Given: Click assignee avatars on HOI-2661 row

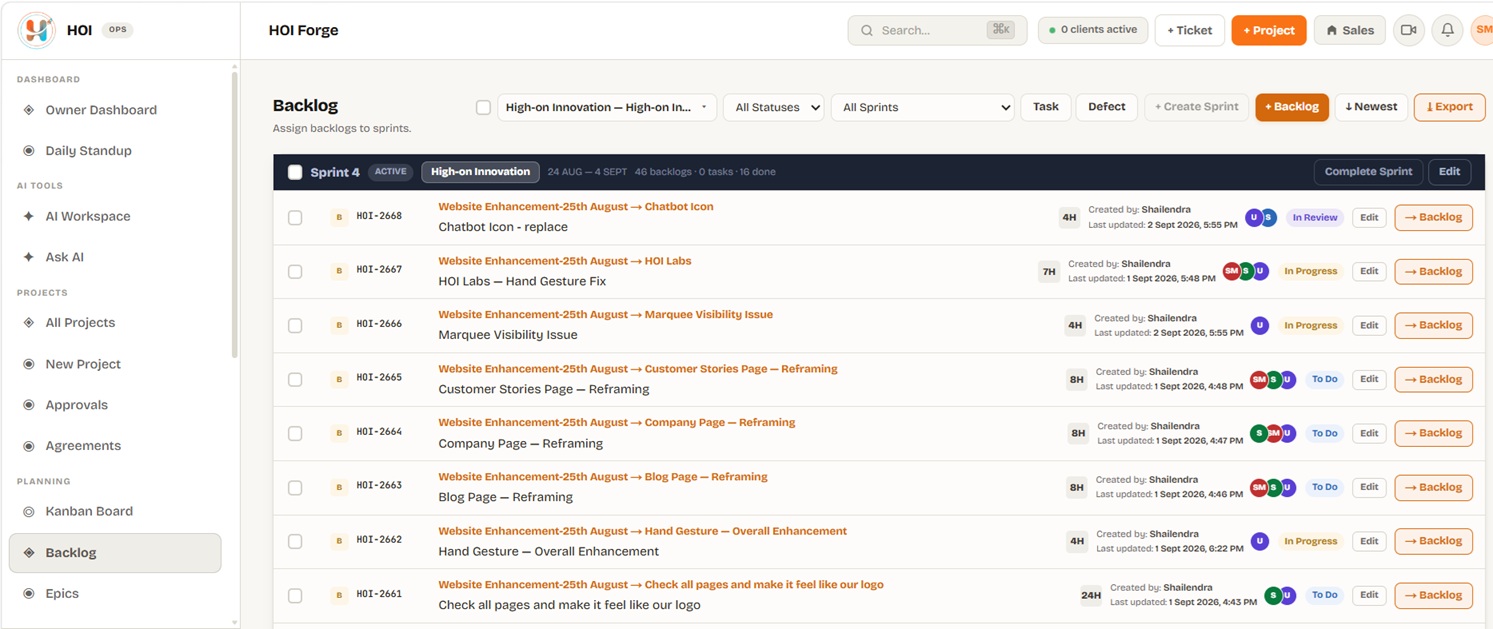Looking at the screenshot, I should [x=1280, y=595].
